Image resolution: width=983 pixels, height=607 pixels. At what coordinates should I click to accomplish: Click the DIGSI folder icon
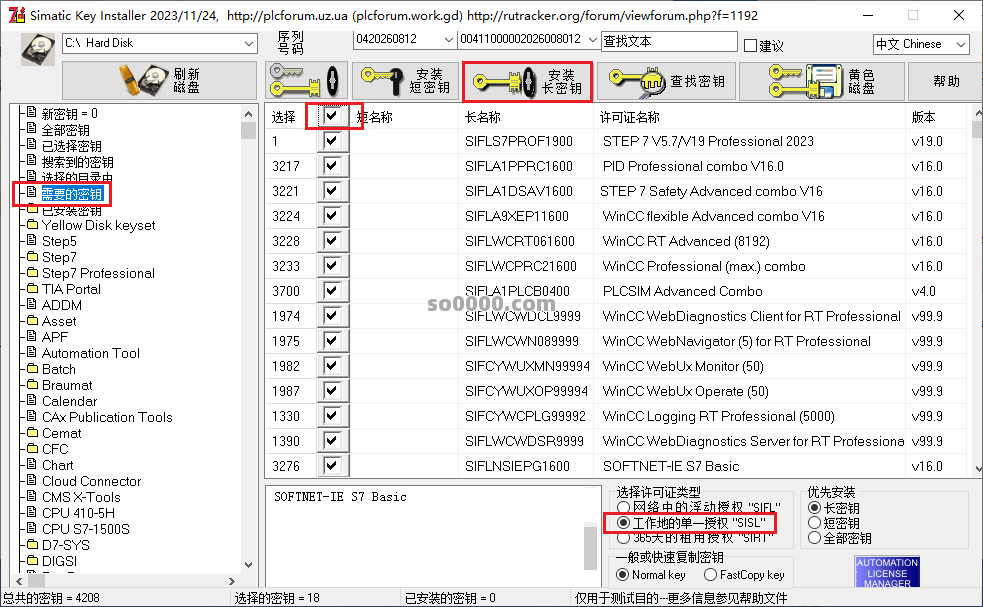tap(33, 561)
